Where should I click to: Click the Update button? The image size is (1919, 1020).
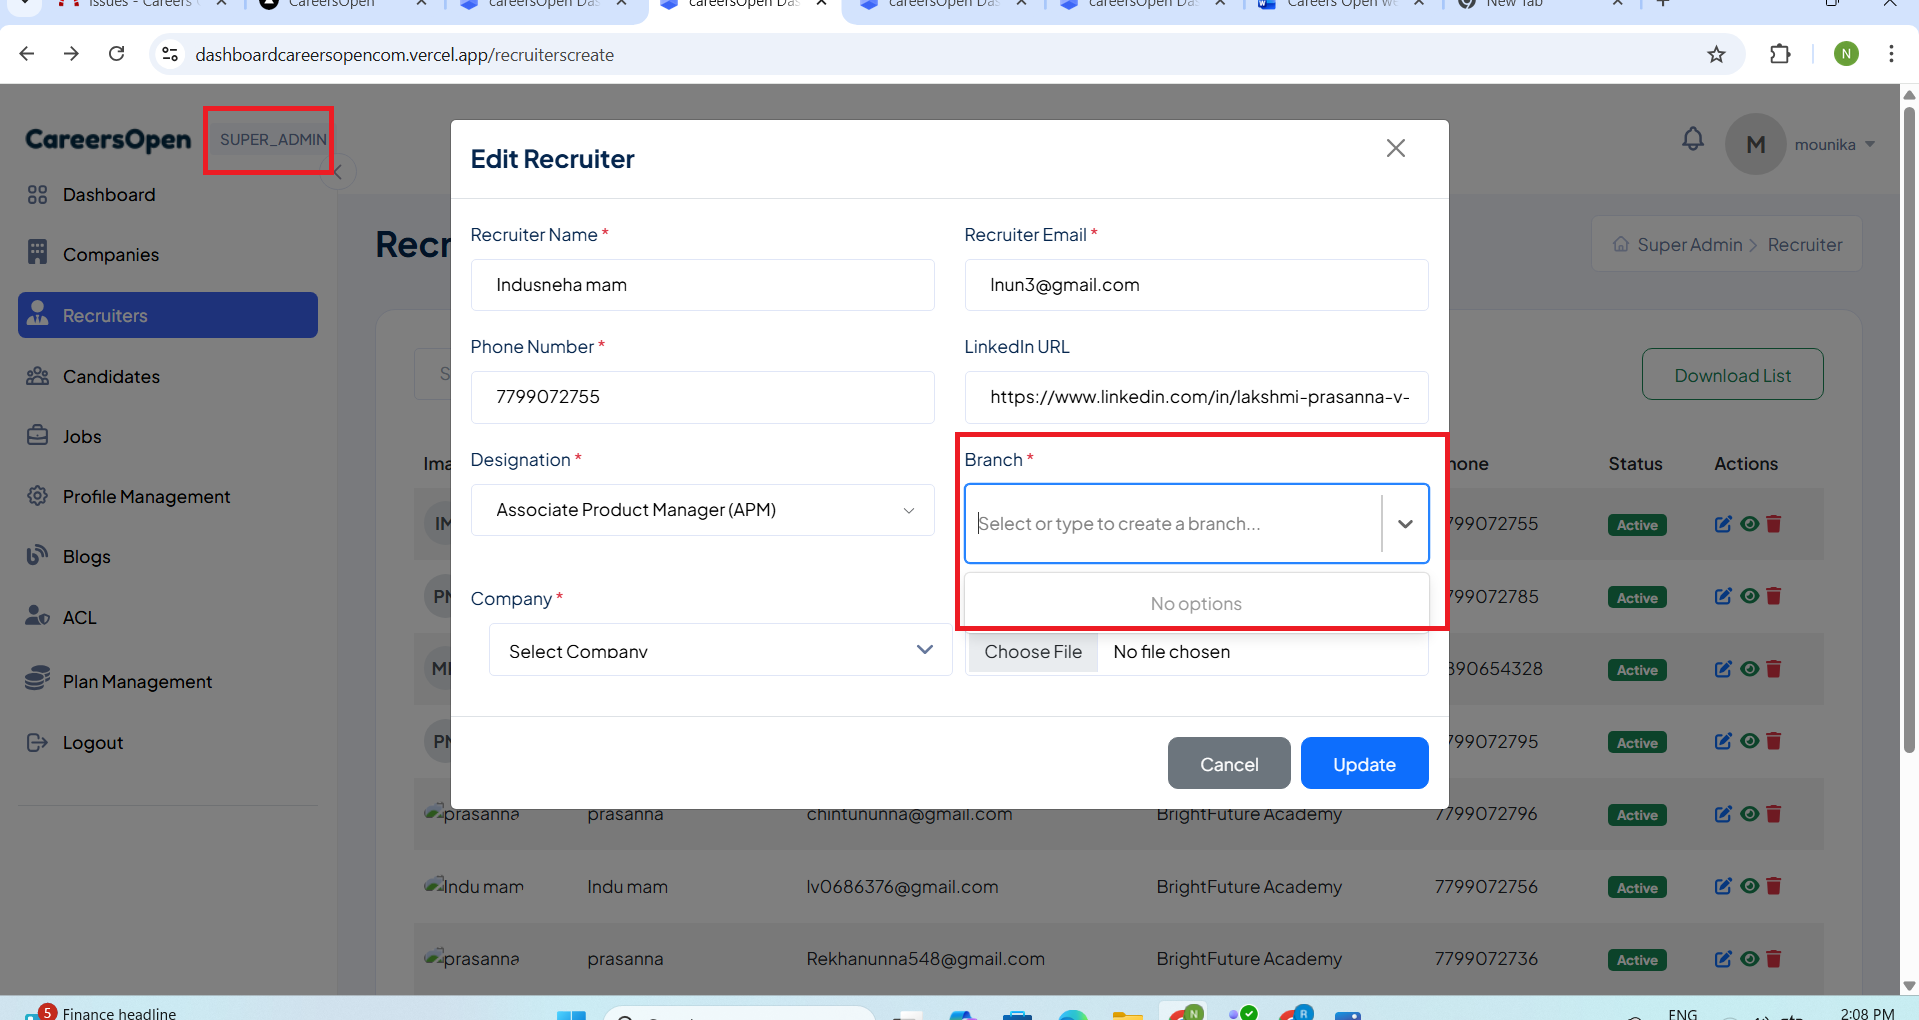coord(1363,764)
